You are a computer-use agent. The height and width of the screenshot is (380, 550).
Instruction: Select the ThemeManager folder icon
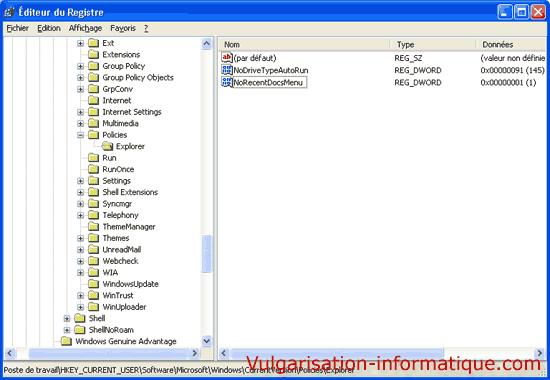94,227
